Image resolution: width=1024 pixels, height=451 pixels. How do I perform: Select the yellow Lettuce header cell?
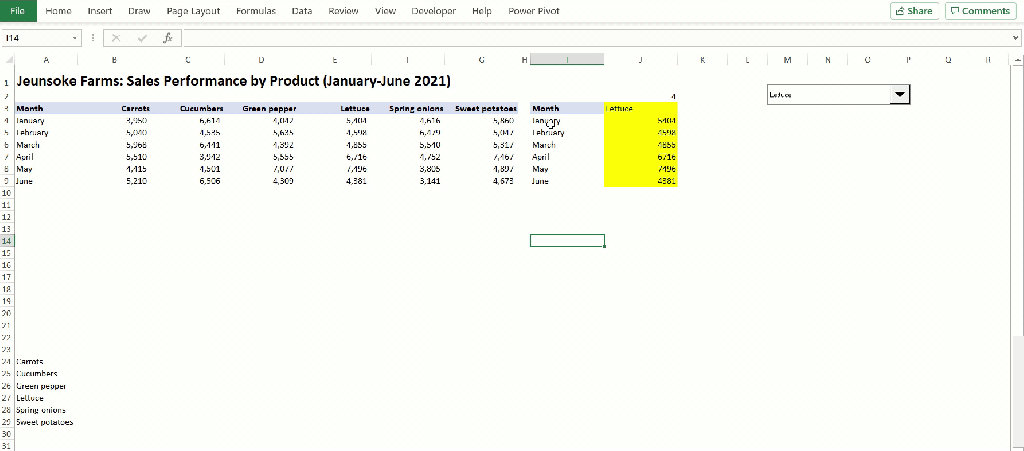[x=641, y=108]
